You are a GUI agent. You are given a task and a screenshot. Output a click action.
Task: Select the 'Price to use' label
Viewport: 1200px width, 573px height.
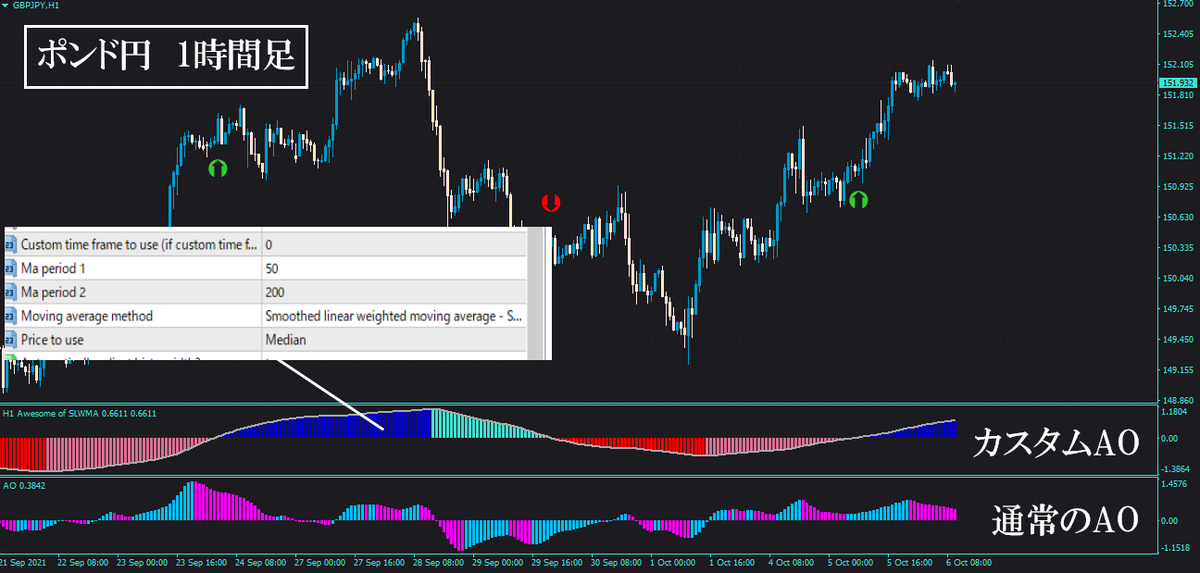[x=53, y=340]
